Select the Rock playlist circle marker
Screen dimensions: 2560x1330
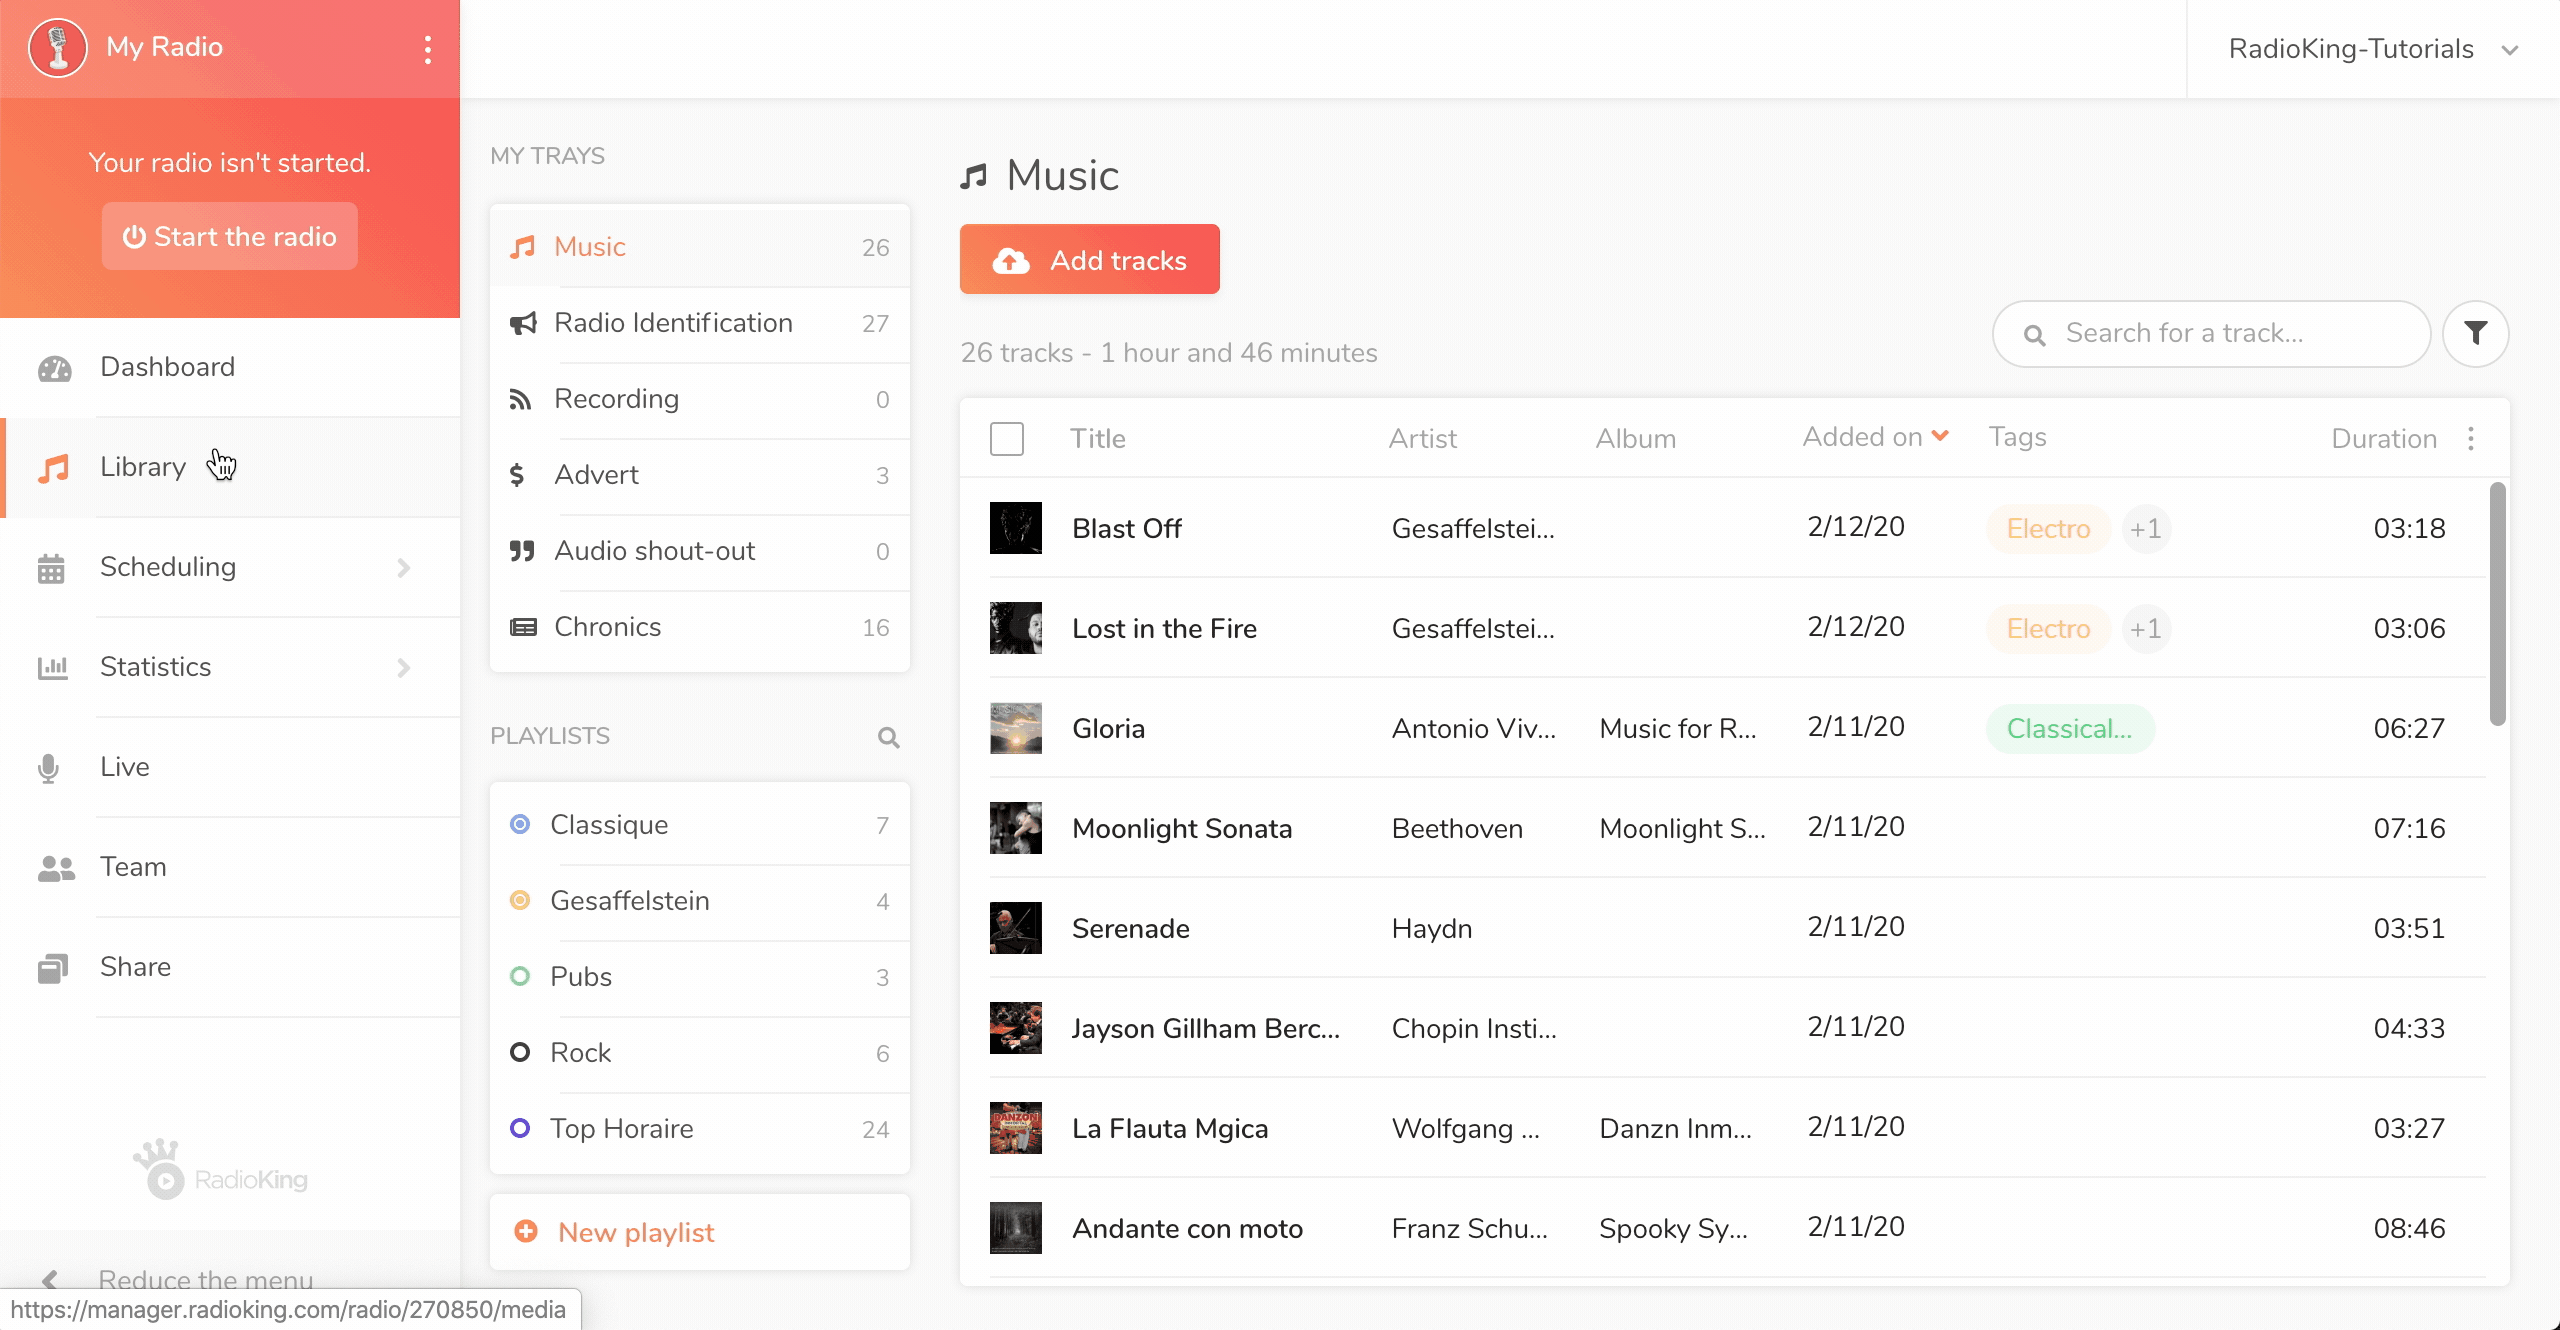click(520, 1053)
